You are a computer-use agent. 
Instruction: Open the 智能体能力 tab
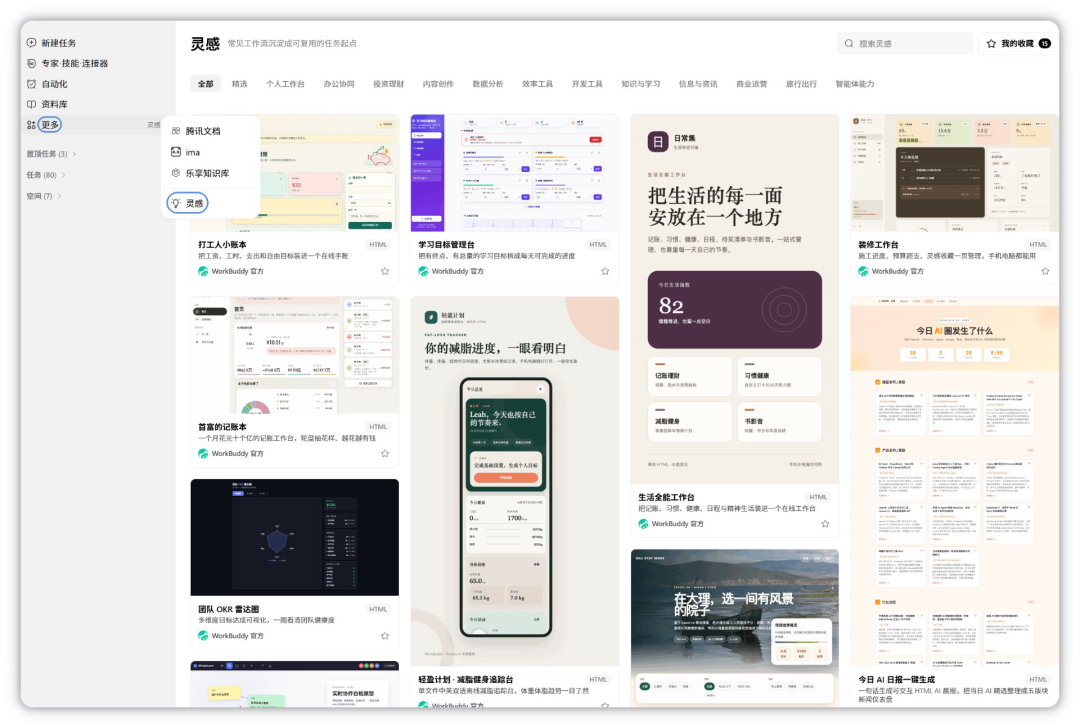(x=855, y=84)
